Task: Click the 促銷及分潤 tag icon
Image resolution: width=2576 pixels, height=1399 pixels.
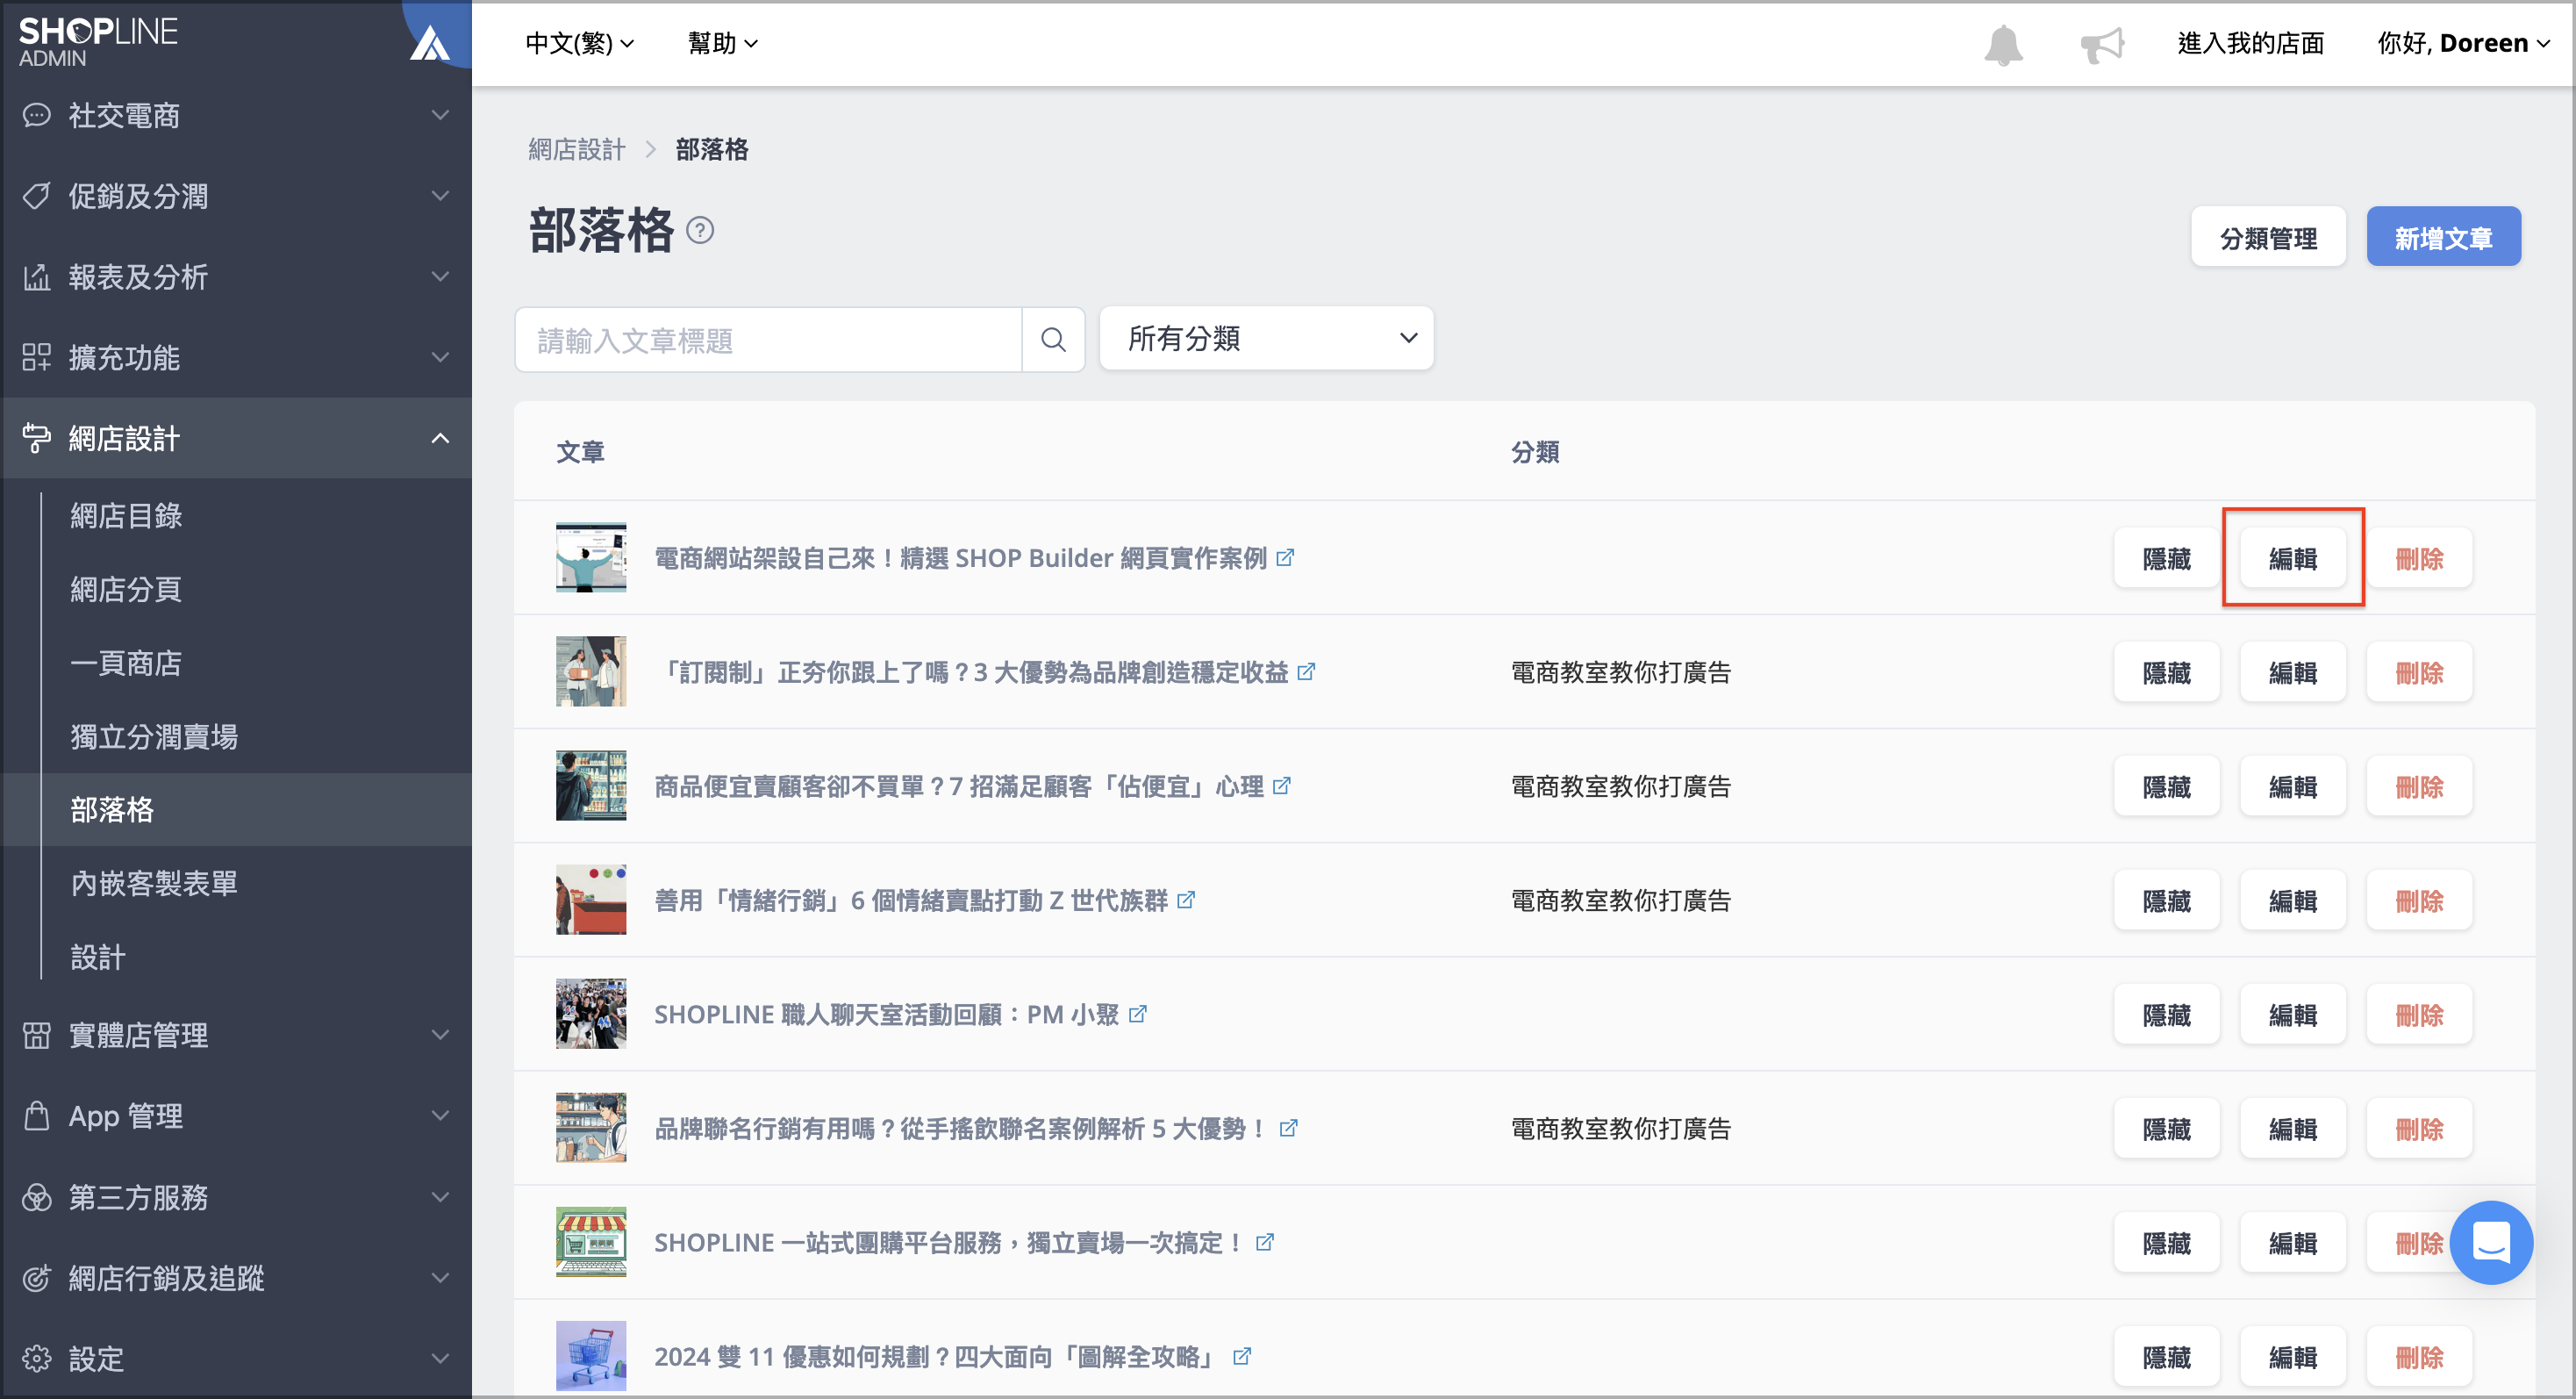Action: (37, 196)
